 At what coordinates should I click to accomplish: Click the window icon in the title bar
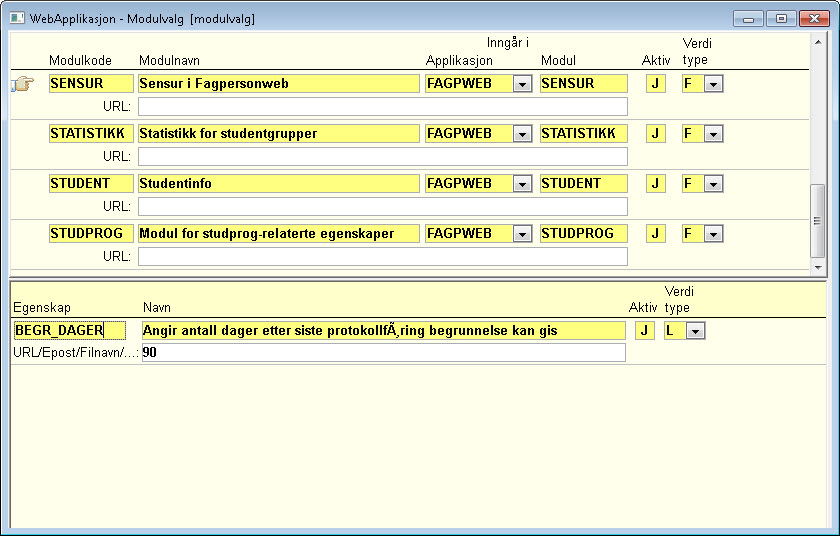coord(17,18)
